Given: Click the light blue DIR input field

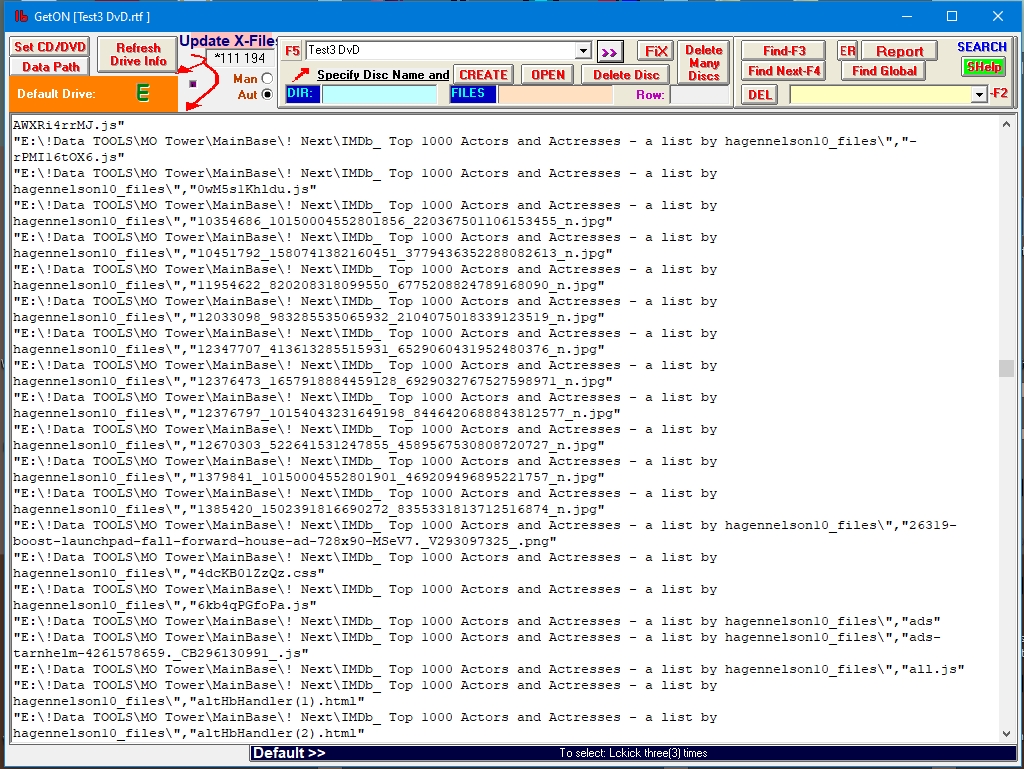Looking at the screenshot, I should (379, 95).
